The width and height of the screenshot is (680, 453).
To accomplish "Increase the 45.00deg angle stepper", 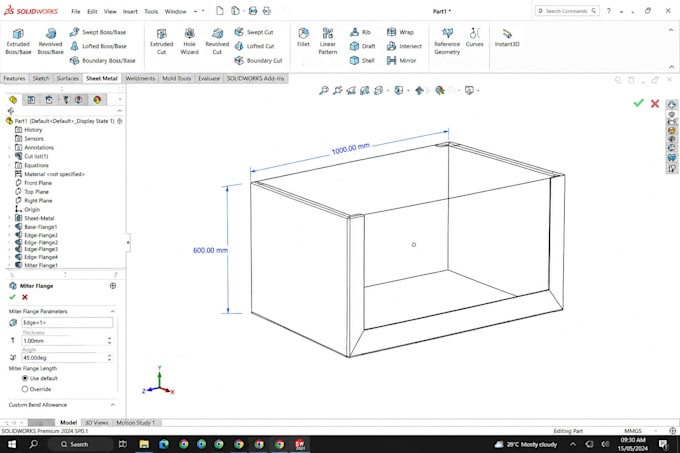I will point(109,355).
